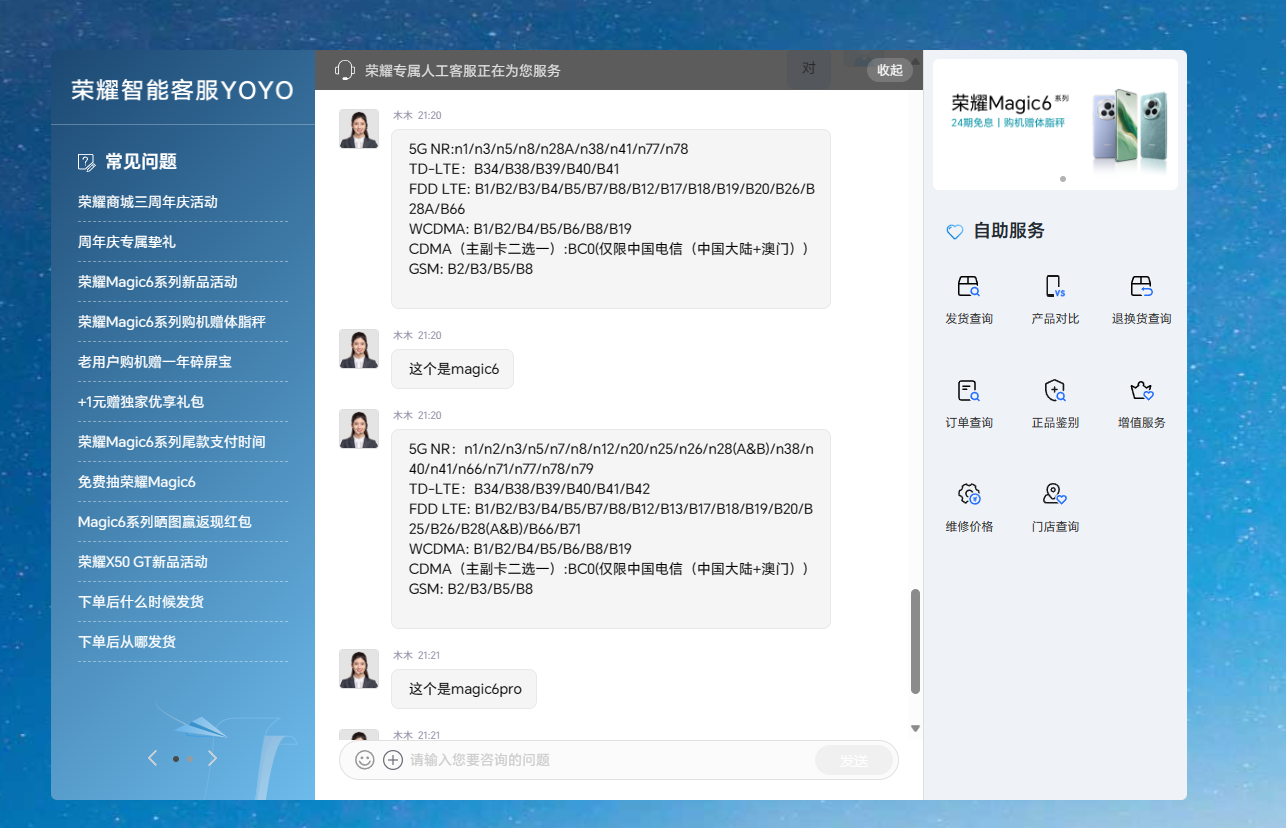Click the 常见问题 edit-note icon
This screenshot has width=1286, height=828.
point(87,162)
